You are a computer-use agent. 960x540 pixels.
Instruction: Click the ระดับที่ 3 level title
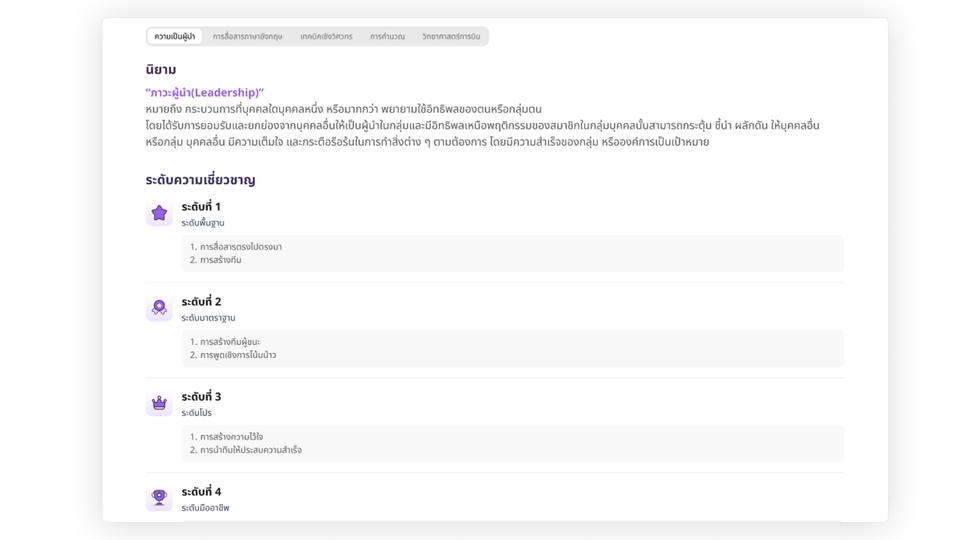click(x=201, y=397)
